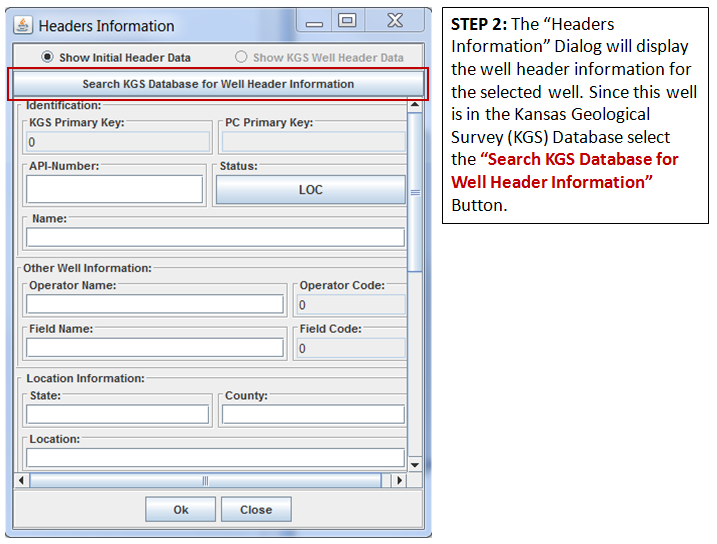Click the PC Primary Key field
This screenshot has height=544, width=717.
(x=314, y=142)
